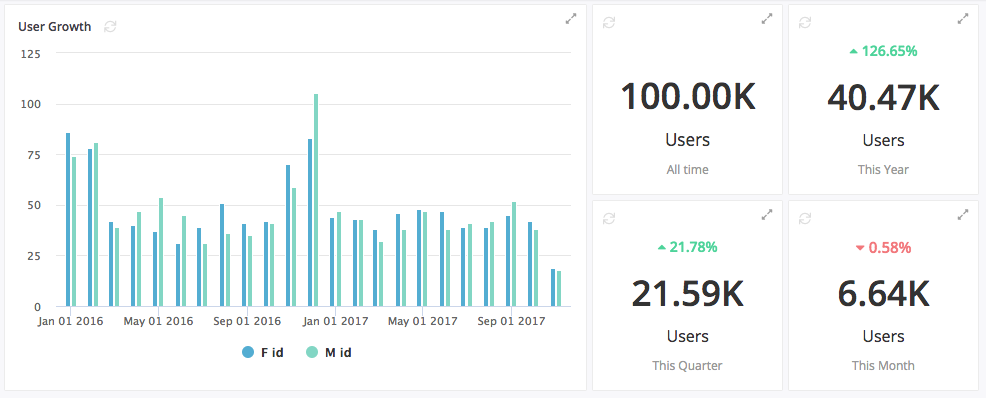Refresh the User Growth chart
The width and height of the screenshot is (986, 398).
[x=110, y=26]
